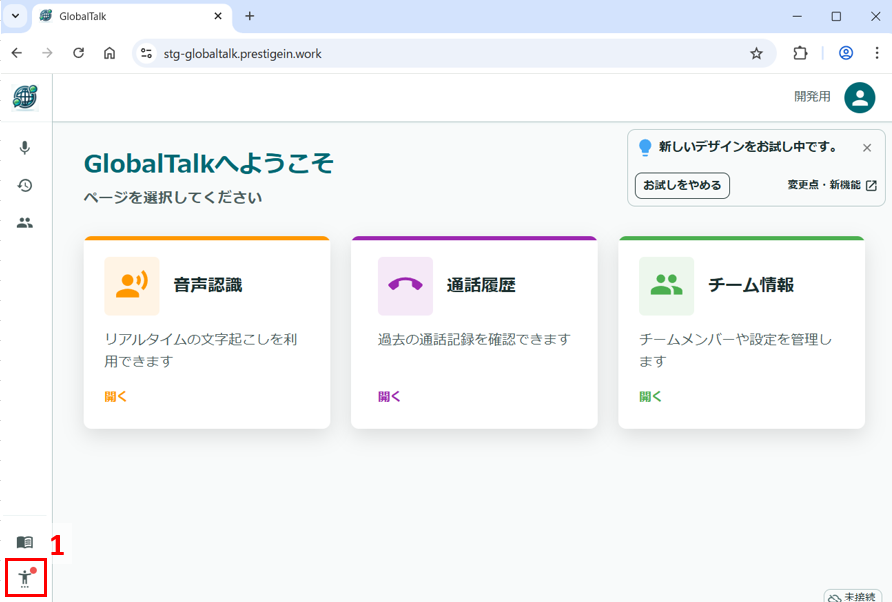
Task: Click the green チーム情報 people icon
Action: [x=666, y=286]
